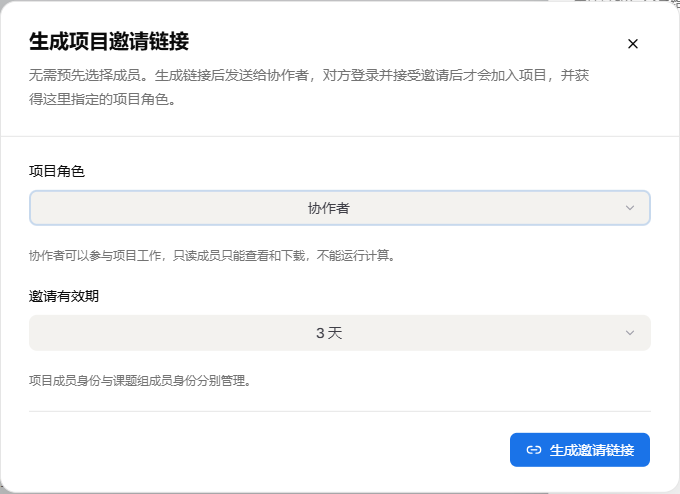Image resolution: width=680 pixels, height=494 pixels.
Task: Open the 邀请有效期 dropdown showing 3 天
Action: (340, 333)
